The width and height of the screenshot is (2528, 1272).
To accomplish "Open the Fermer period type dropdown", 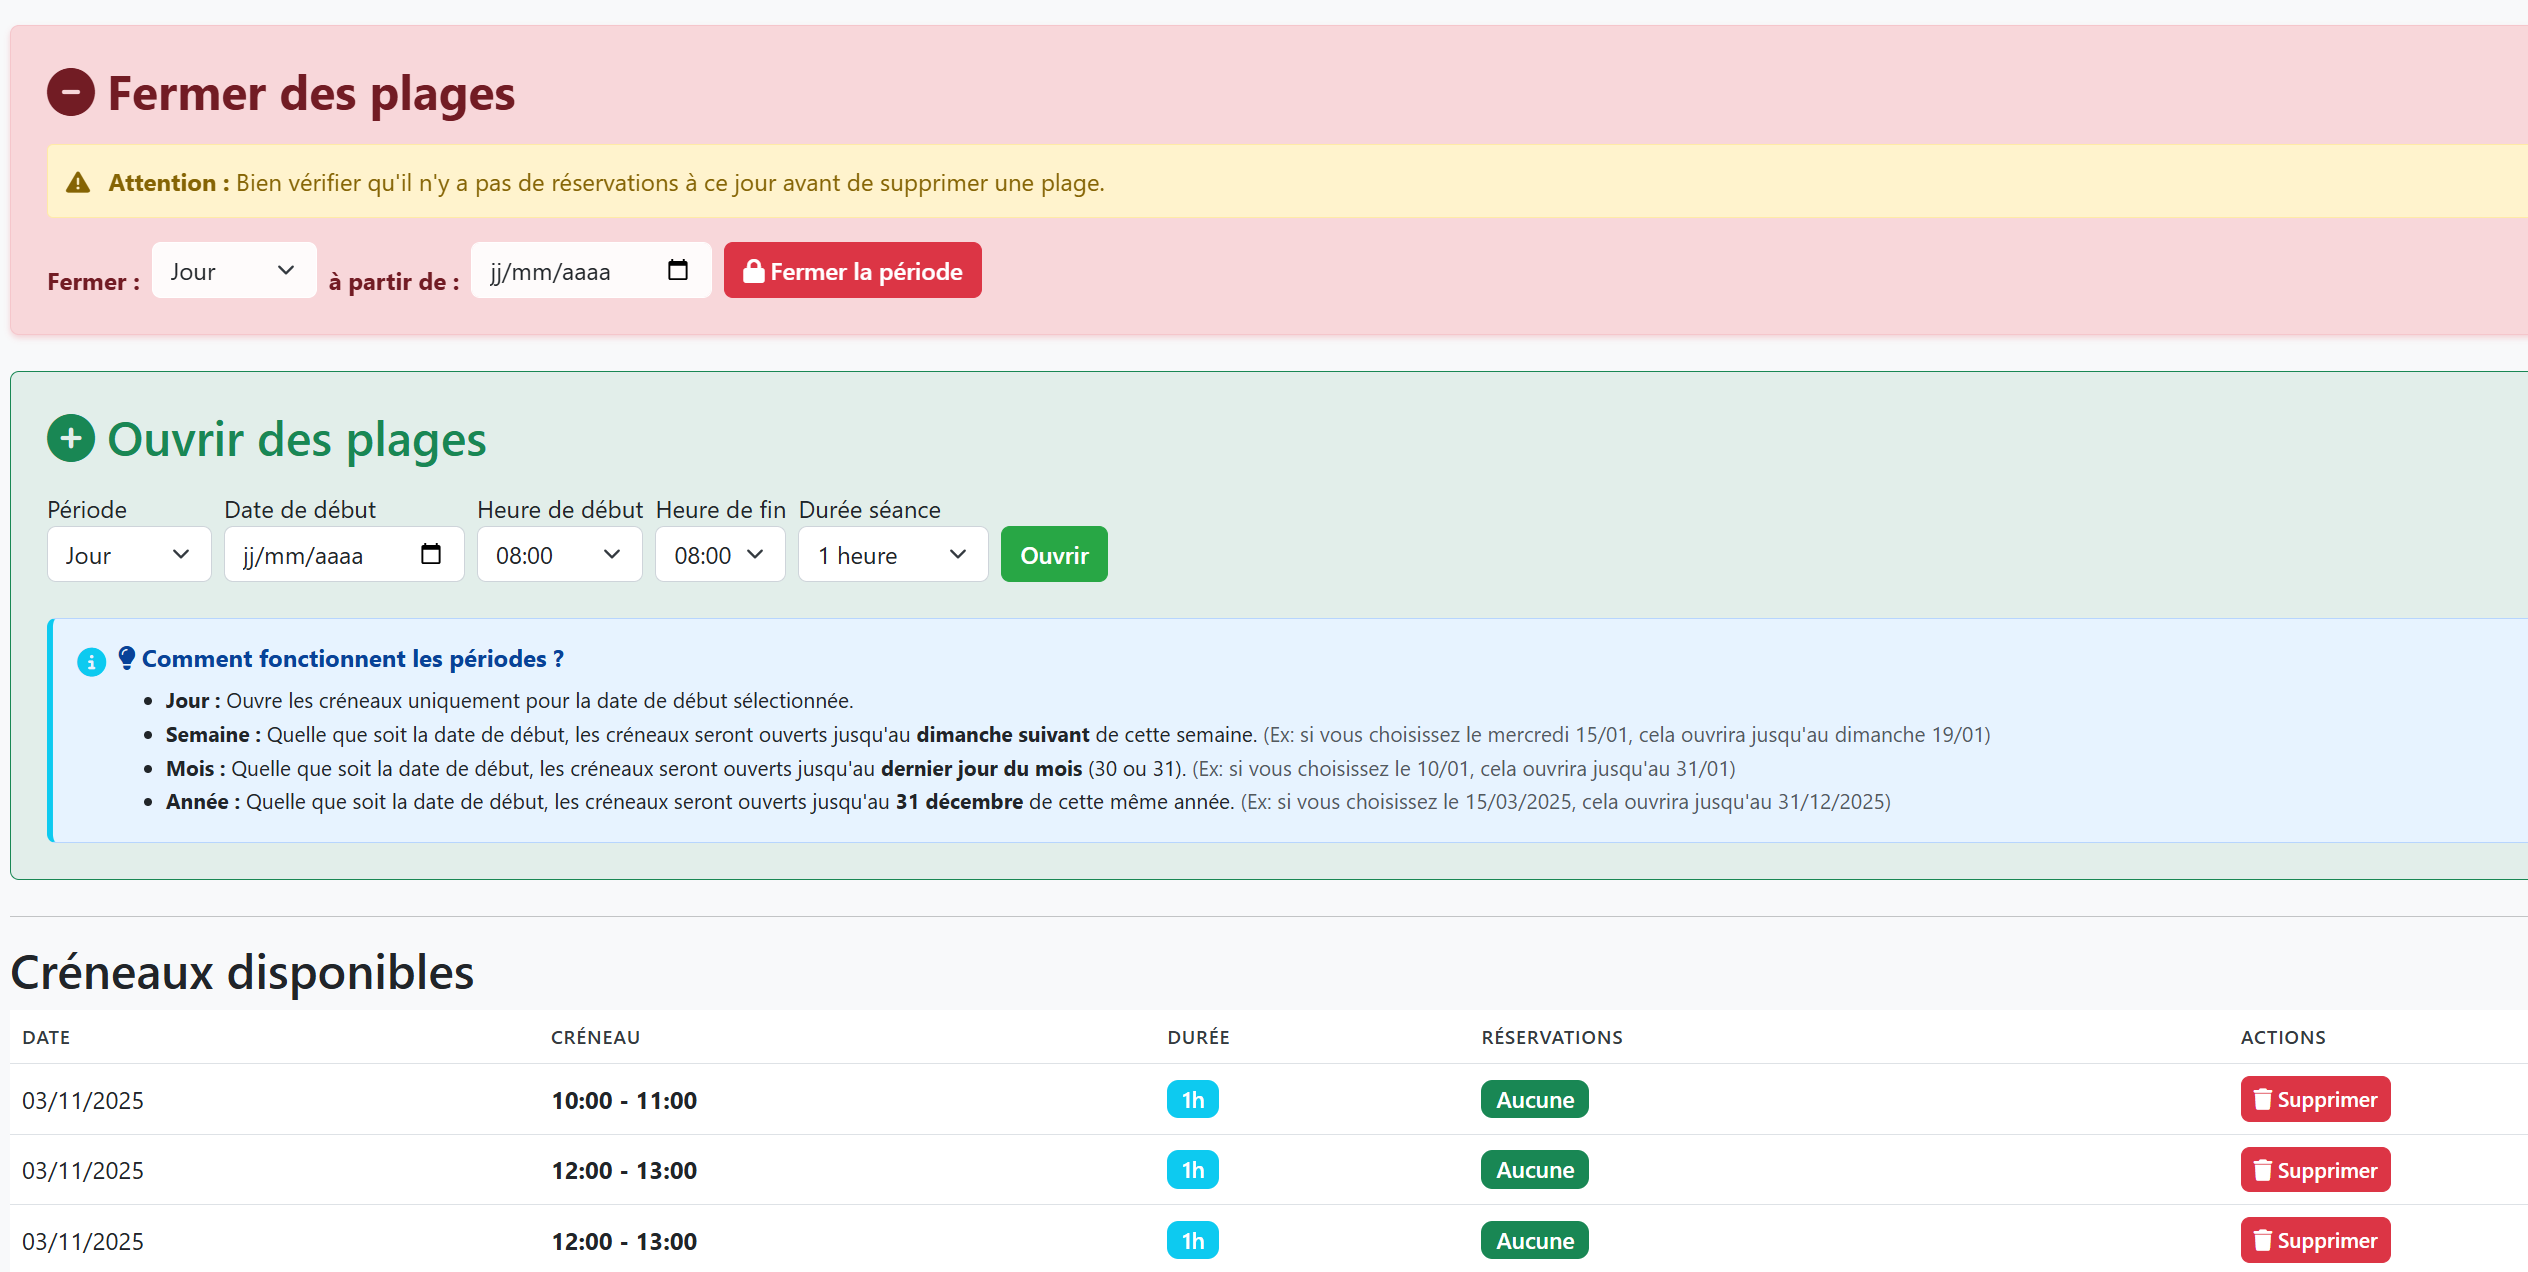I will pyautogui.click(x=233, y=270).
